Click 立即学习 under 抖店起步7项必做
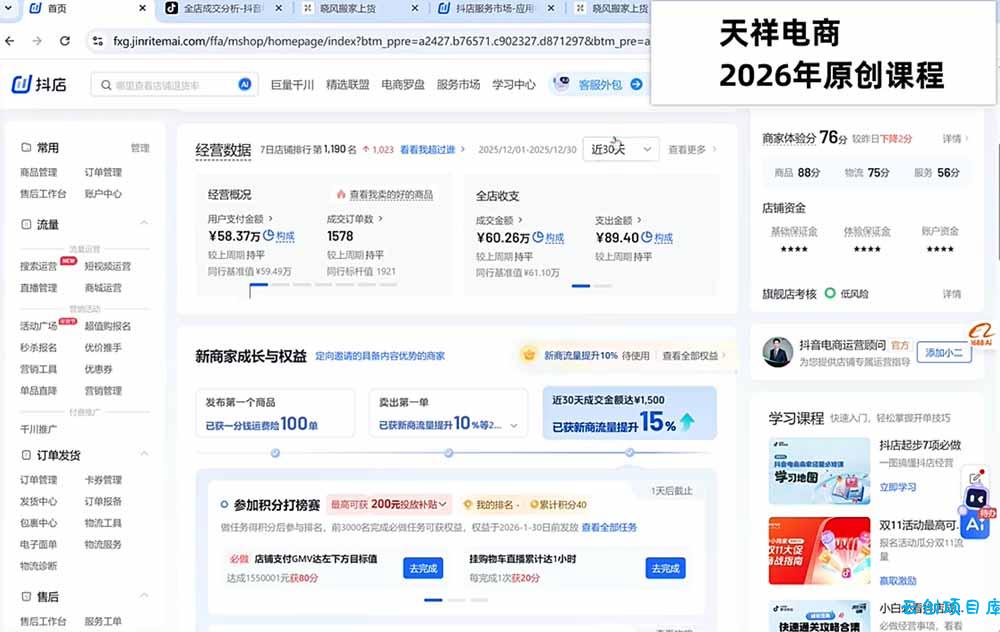1000x632 pixels. 897,487
